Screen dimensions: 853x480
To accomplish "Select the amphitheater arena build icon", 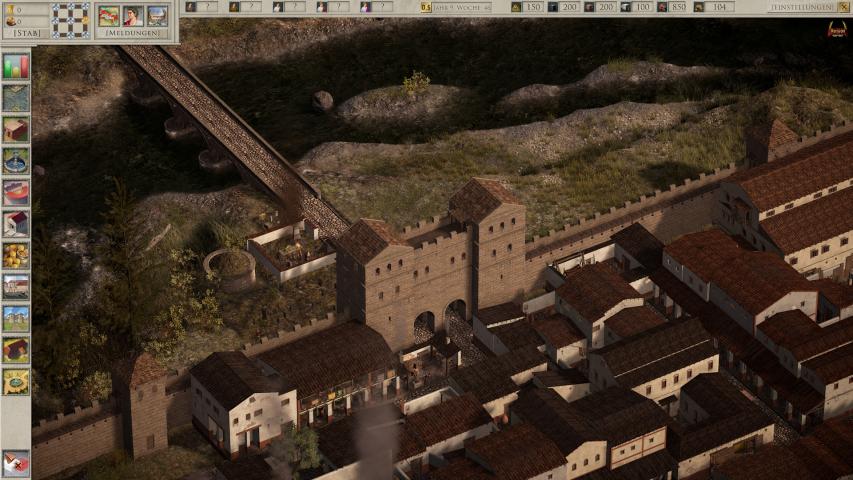I will (x=16, y=192).
